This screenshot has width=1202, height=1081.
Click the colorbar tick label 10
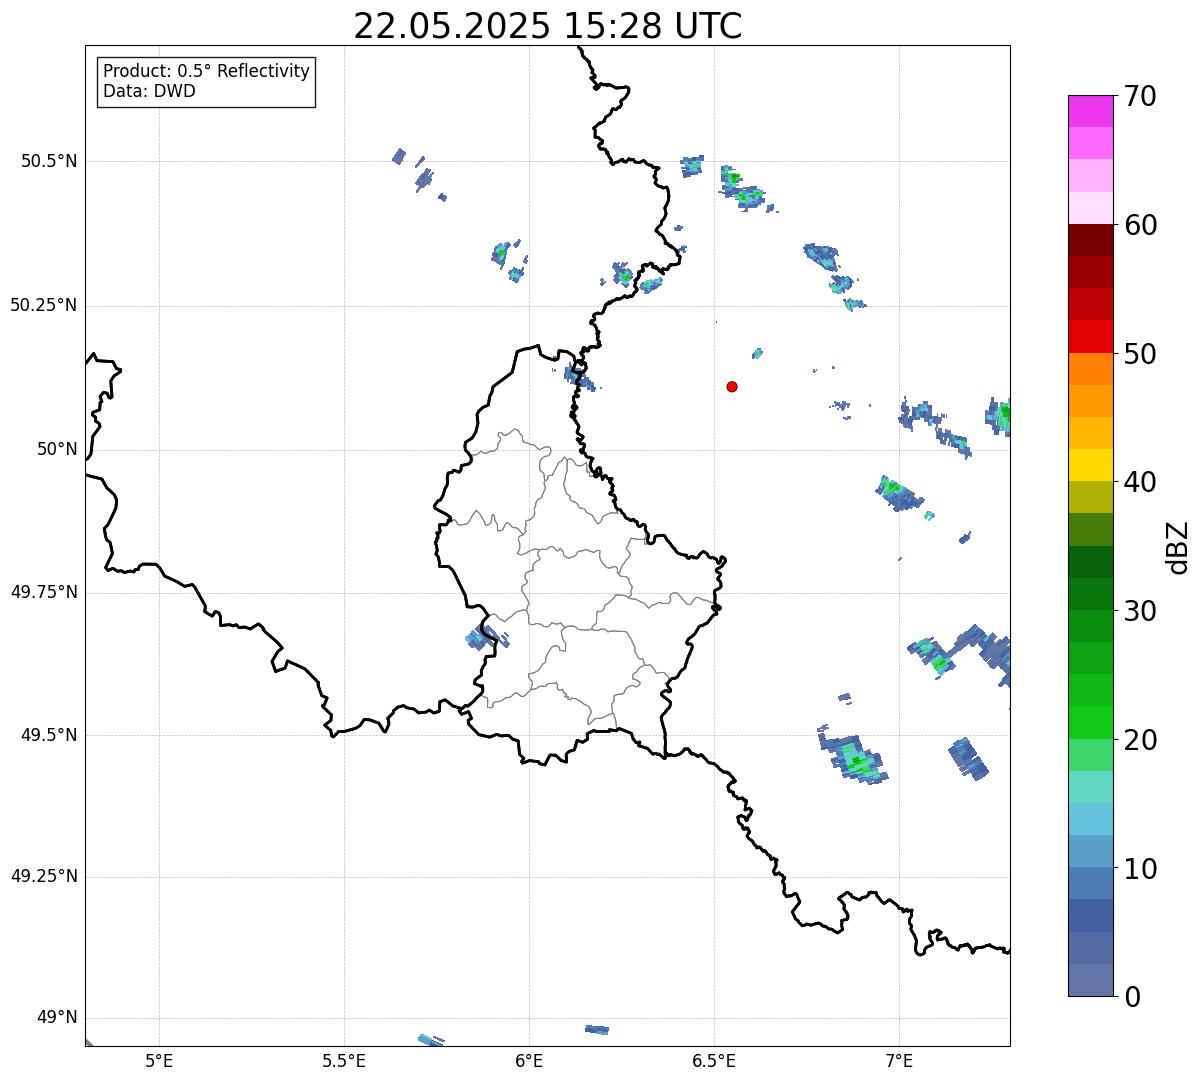click(x=1140, y=869)
